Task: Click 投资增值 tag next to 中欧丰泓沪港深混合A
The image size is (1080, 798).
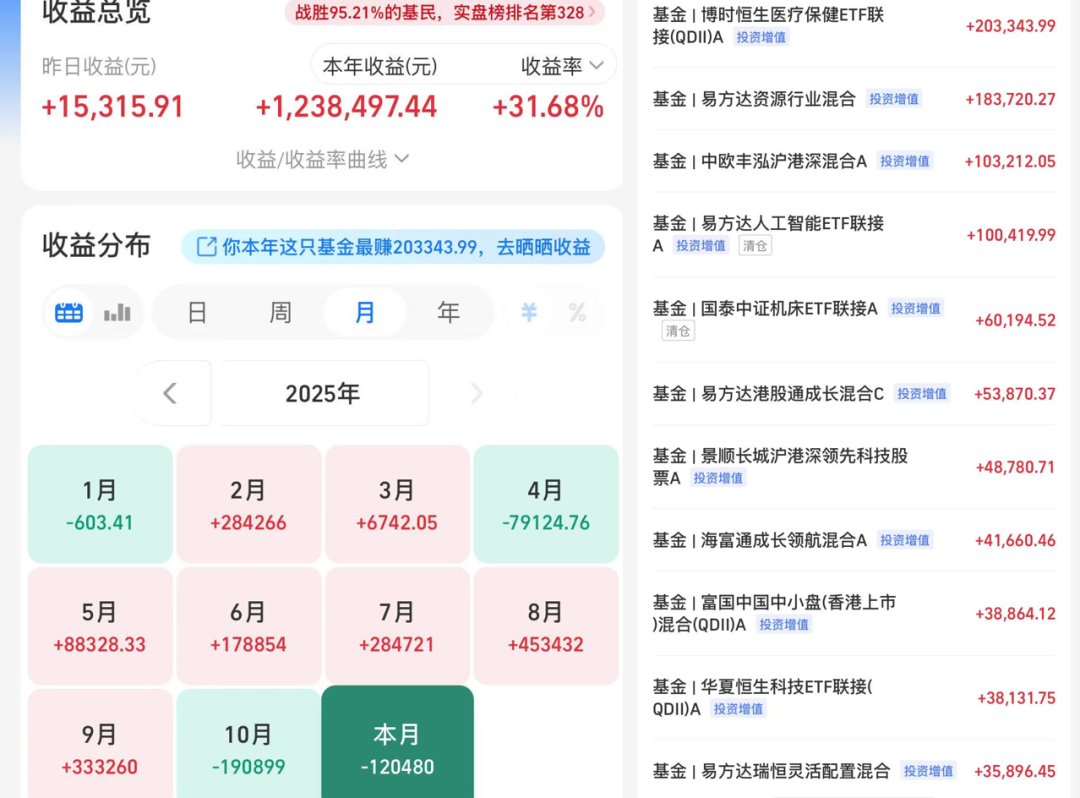Action: click(x=904, y=161)
